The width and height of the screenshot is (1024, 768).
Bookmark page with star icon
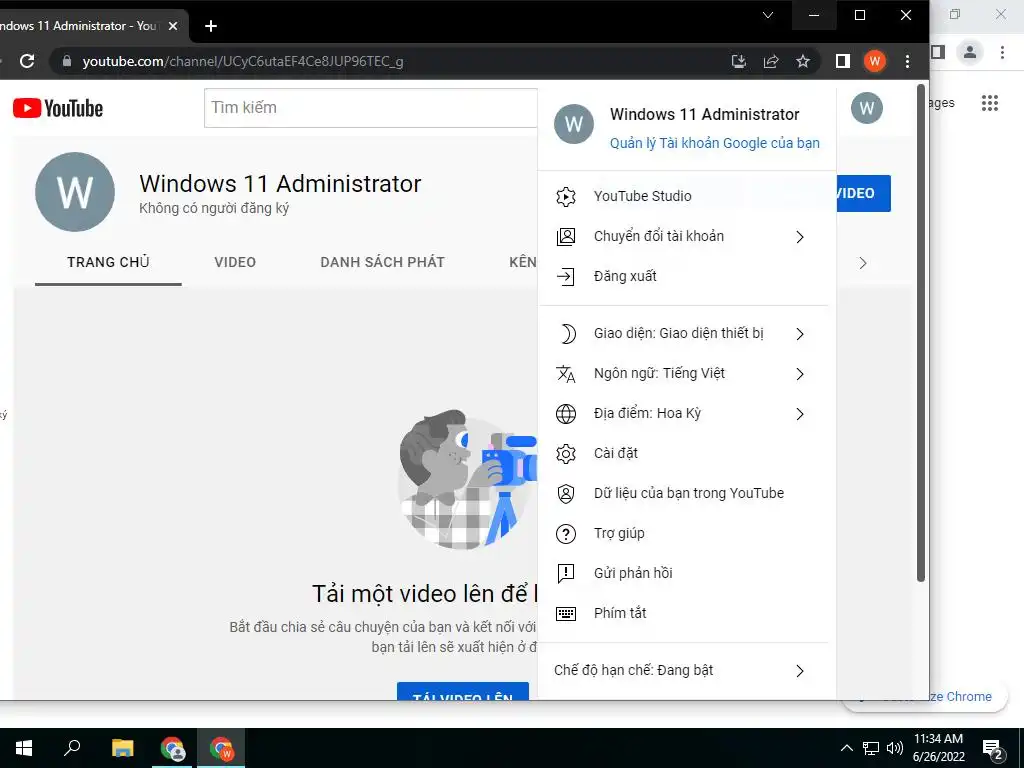803,61
